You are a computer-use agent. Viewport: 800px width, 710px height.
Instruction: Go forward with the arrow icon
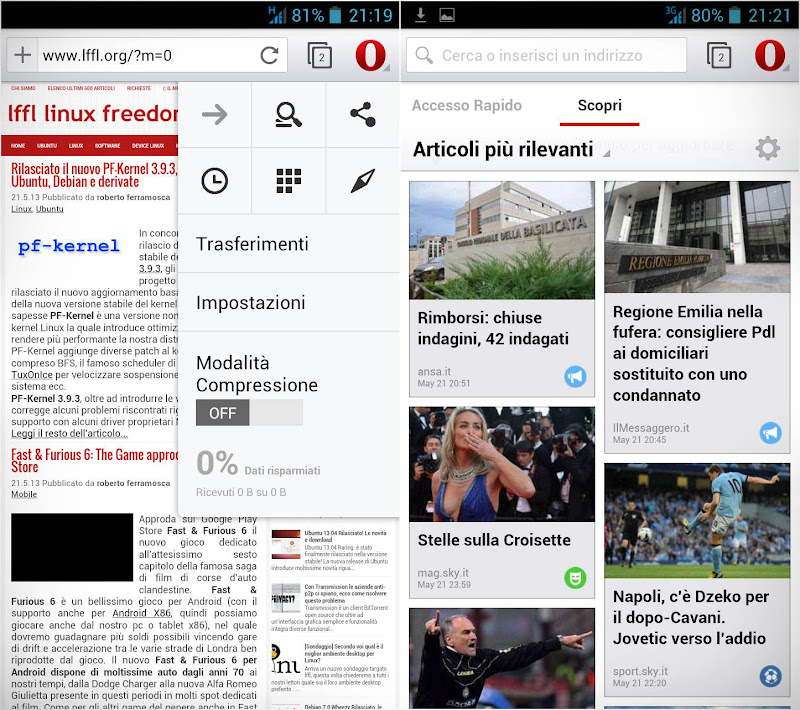coord(214,115)
